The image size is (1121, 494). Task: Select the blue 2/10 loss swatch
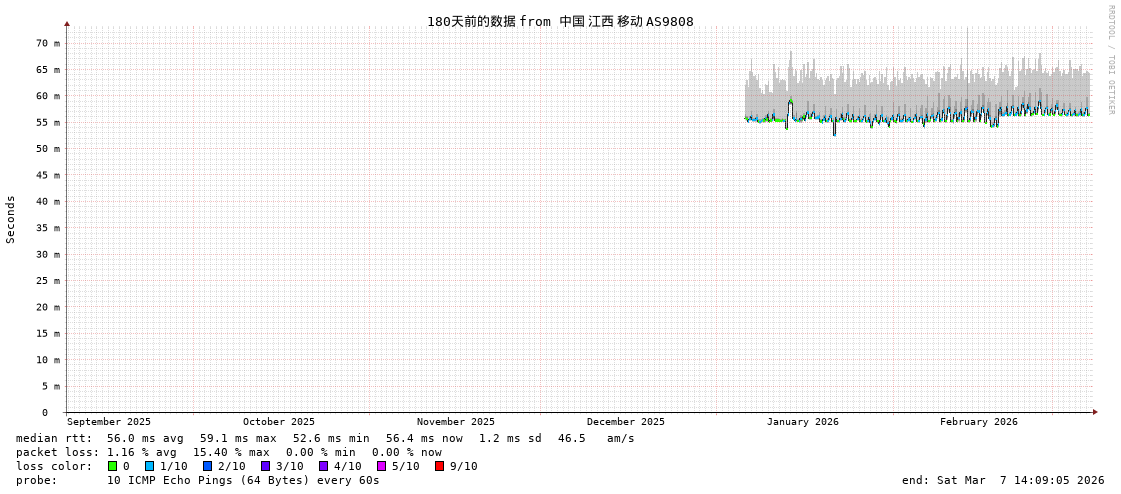[207, 466]
